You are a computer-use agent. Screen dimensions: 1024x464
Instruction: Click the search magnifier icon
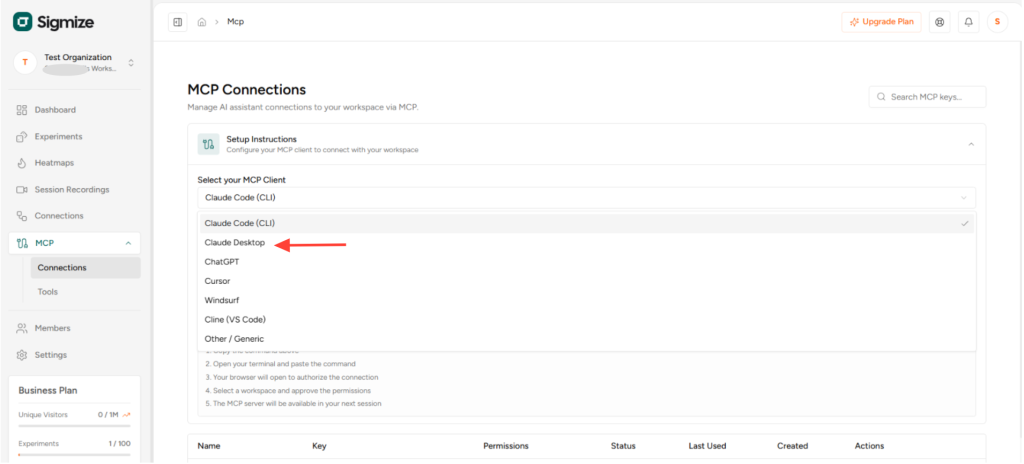point(882,97)
